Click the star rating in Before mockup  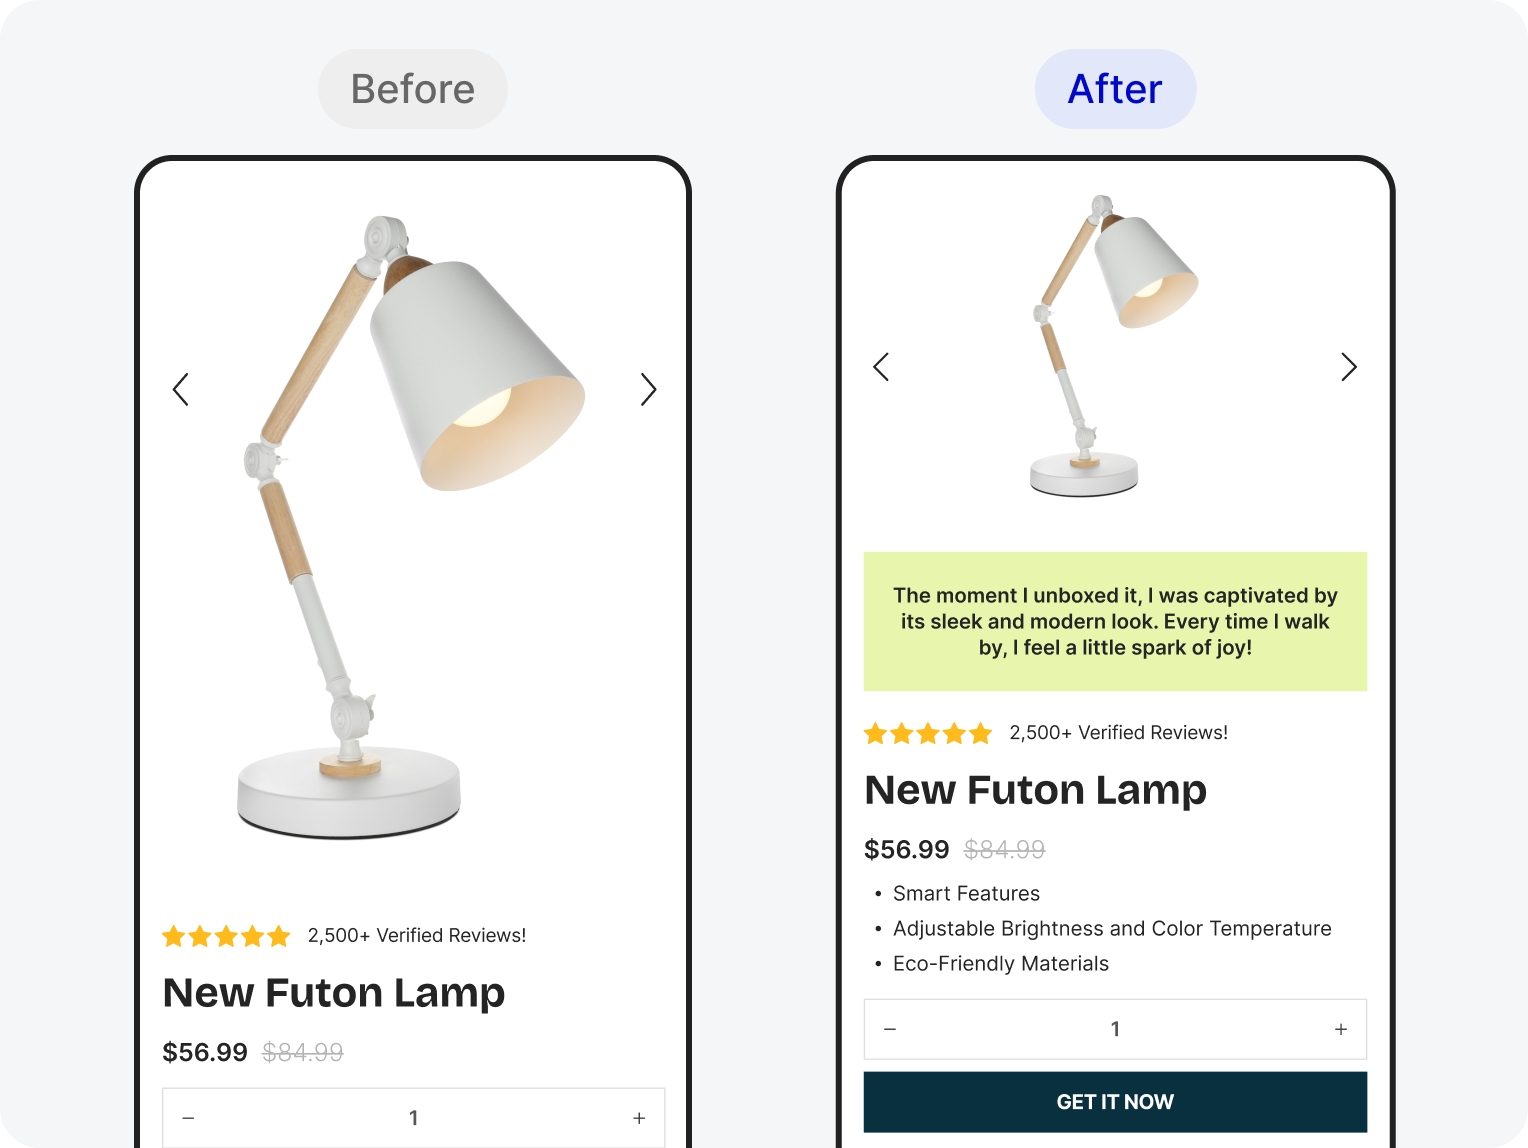tap(226, 936)
